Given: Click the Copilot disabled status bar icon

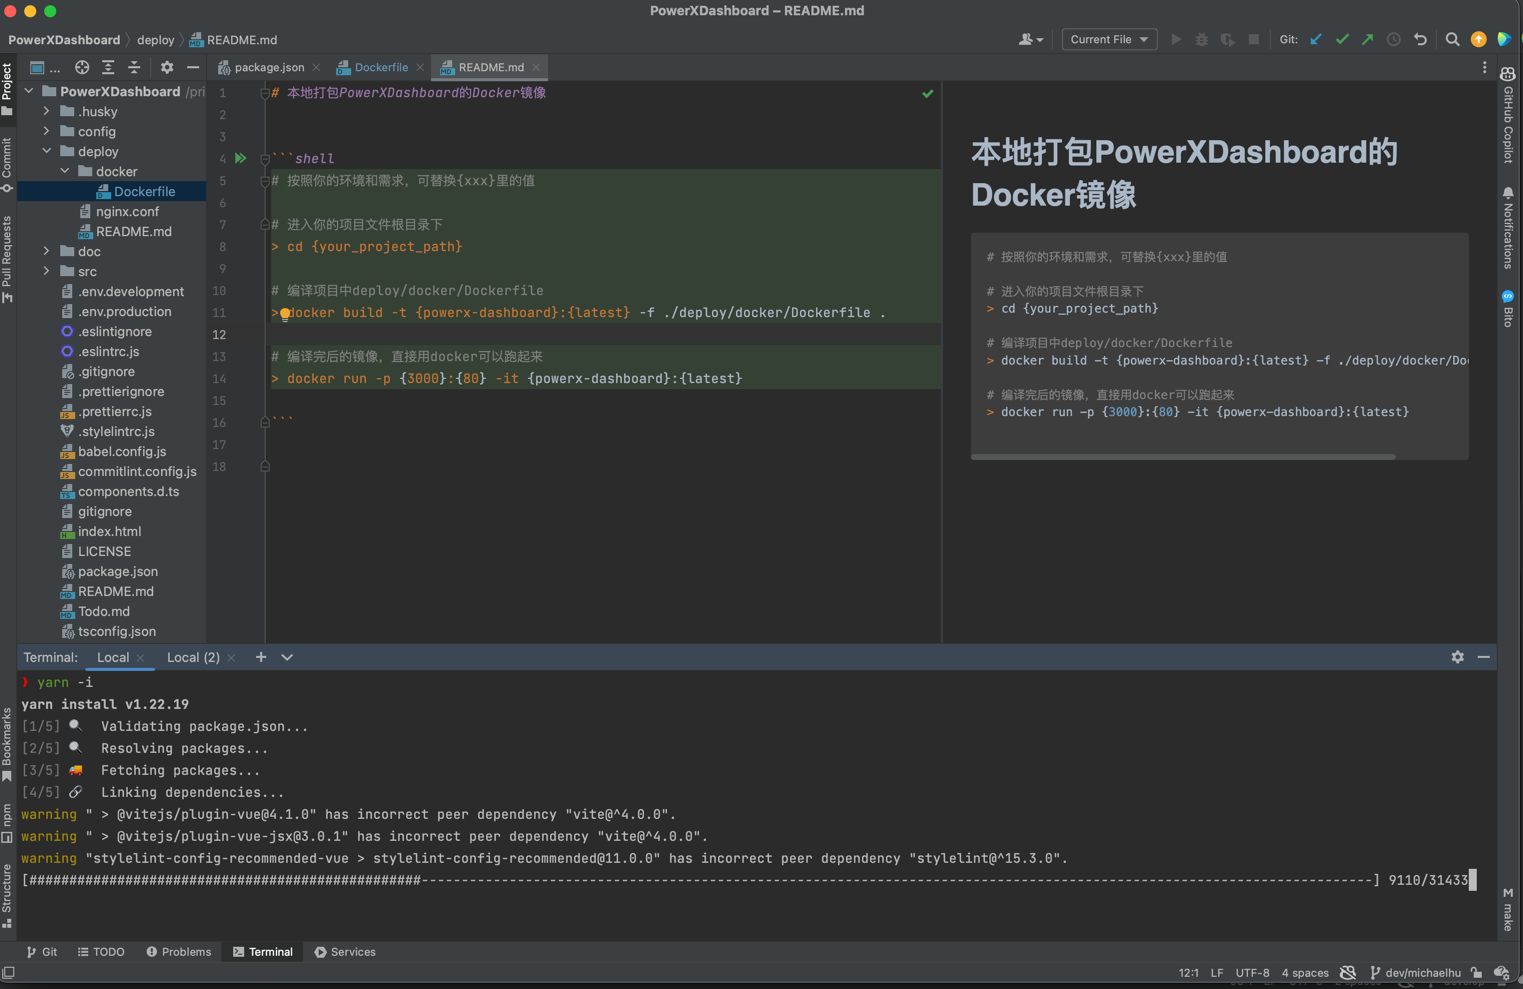Looking at the screenshot, I should pos(1348,972).
